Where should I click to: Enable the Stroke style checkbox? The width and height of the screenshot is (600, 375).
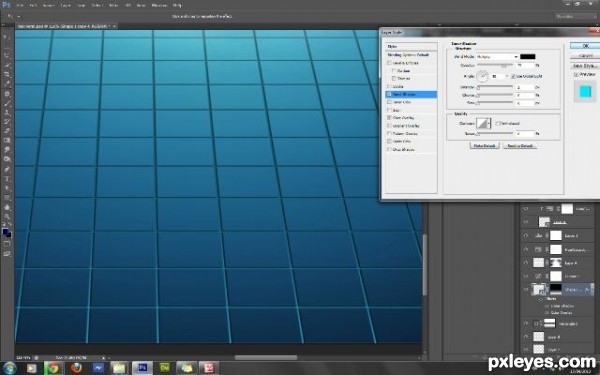[389, 86]
